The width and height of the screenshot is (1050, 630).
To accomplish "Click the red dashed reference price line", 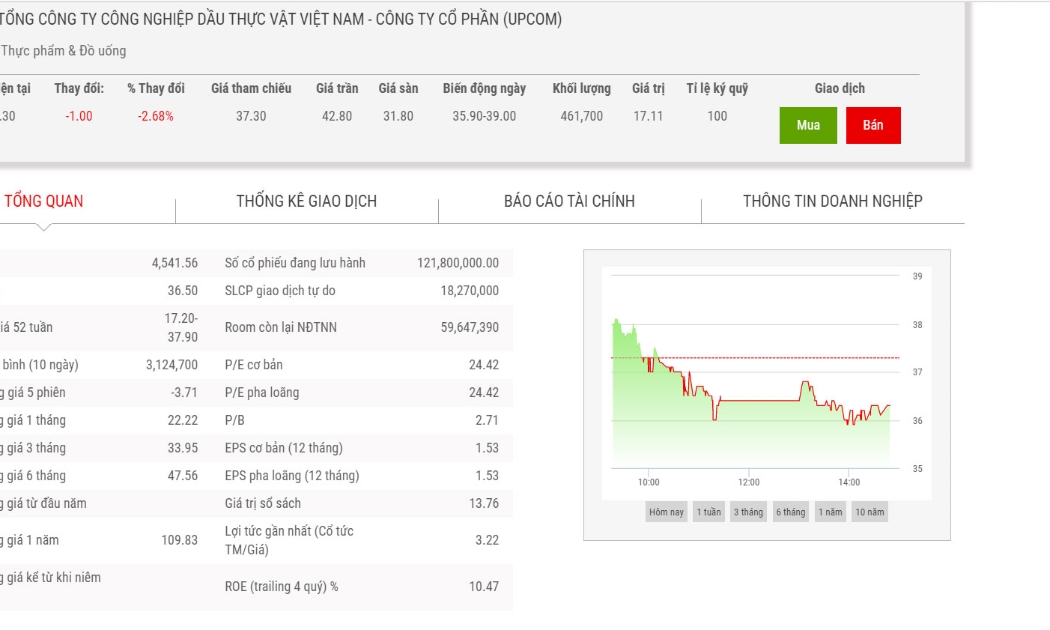I will 755,358.
